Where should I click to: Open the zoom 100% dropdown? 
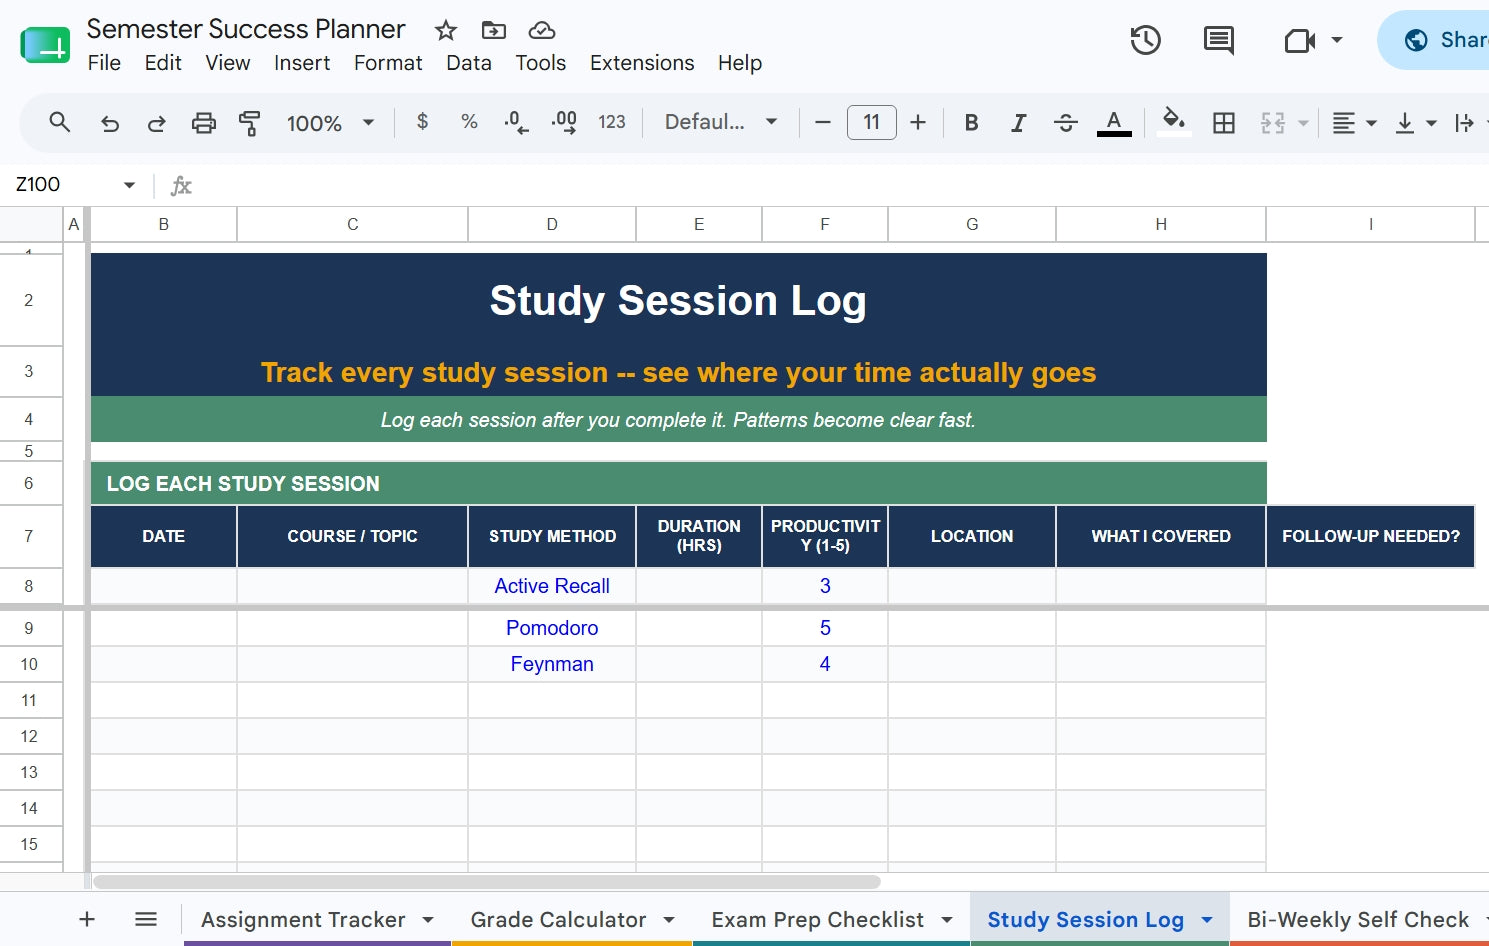[x=330, y=123]
